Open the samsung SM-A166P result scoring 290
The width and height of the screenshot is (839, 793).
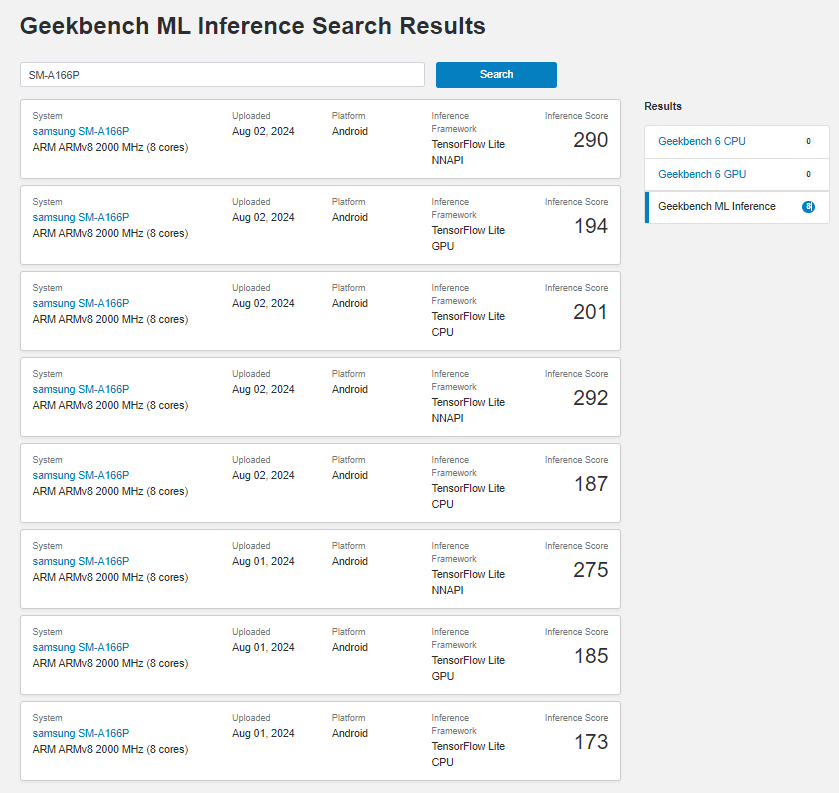pos(81,131)
